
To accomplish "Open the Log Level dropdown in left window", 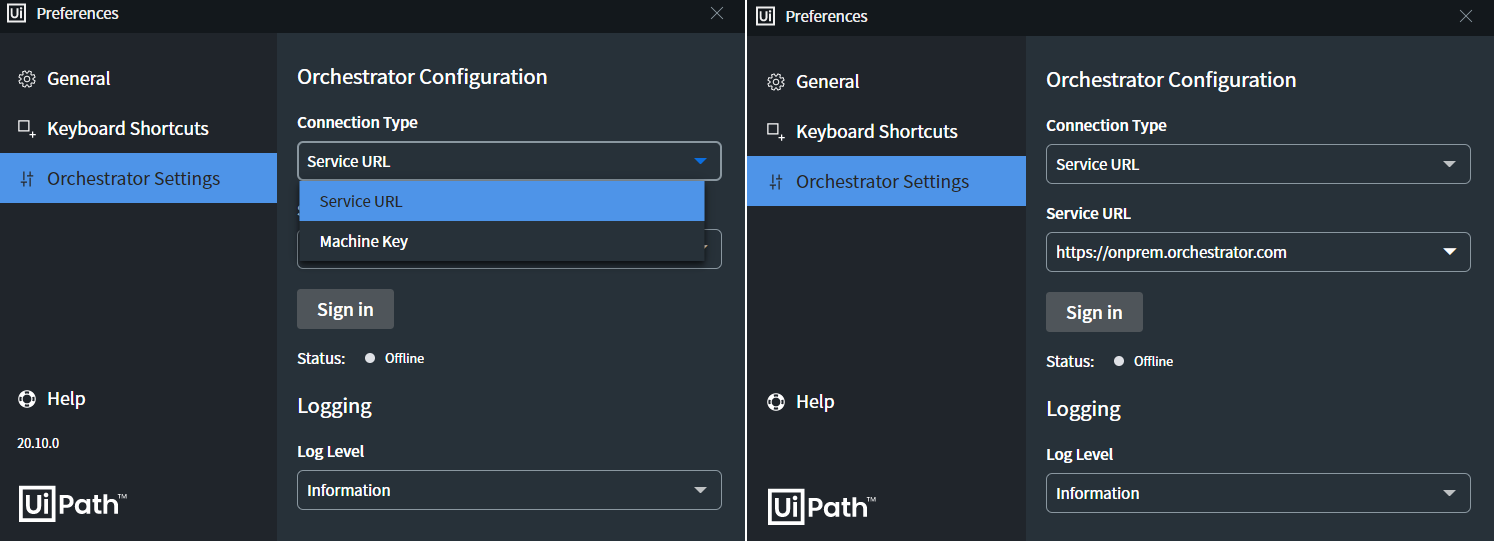I will tap(509, 490).
